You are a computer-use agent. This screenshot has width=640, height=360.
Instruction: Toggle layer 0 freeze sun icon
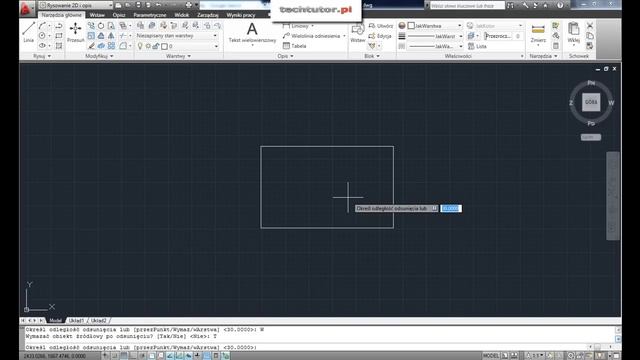(148, 46)
